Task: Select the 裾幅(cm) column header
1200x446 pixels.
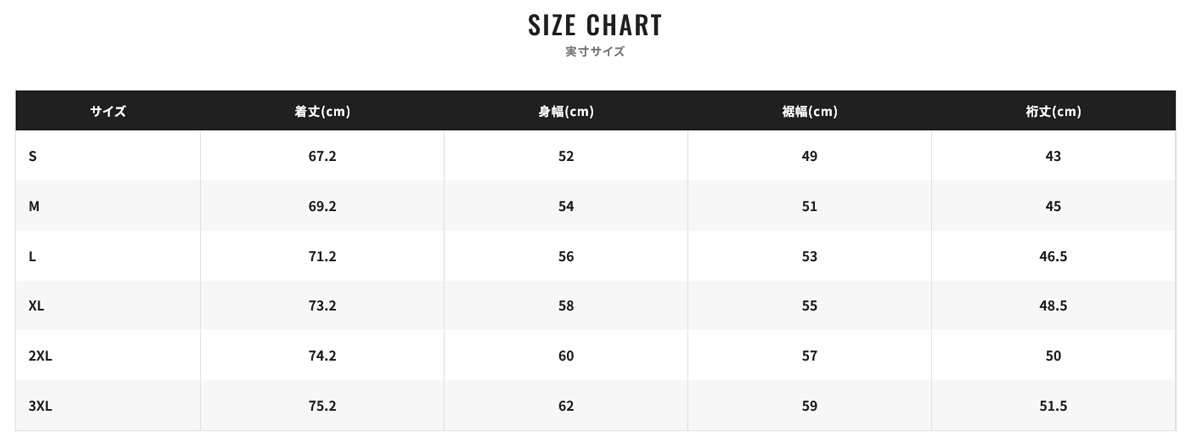Action: pyautogui.click(x=809, y=111)
